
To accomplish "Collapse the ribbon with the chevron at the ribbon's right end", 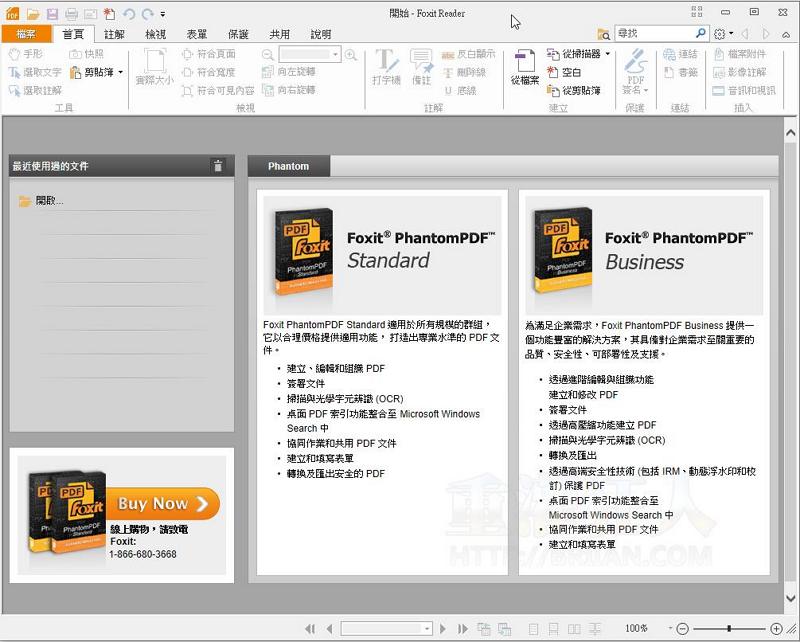I will click(786, 35).
